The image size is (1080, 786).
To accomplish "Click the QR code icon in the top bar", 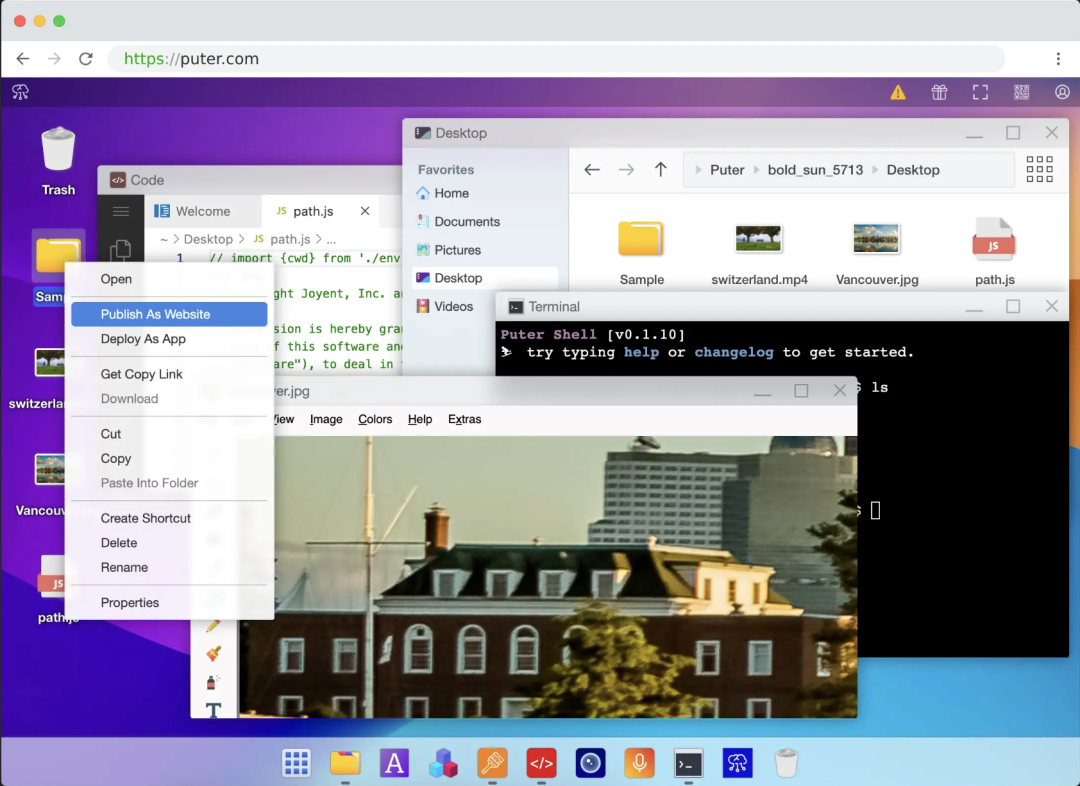I will coord(1021,92).
